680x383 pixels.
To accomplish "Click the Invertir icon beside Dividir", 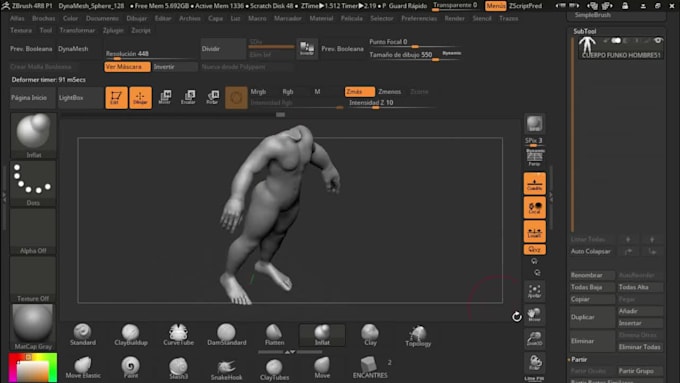I will coord(307,49).
